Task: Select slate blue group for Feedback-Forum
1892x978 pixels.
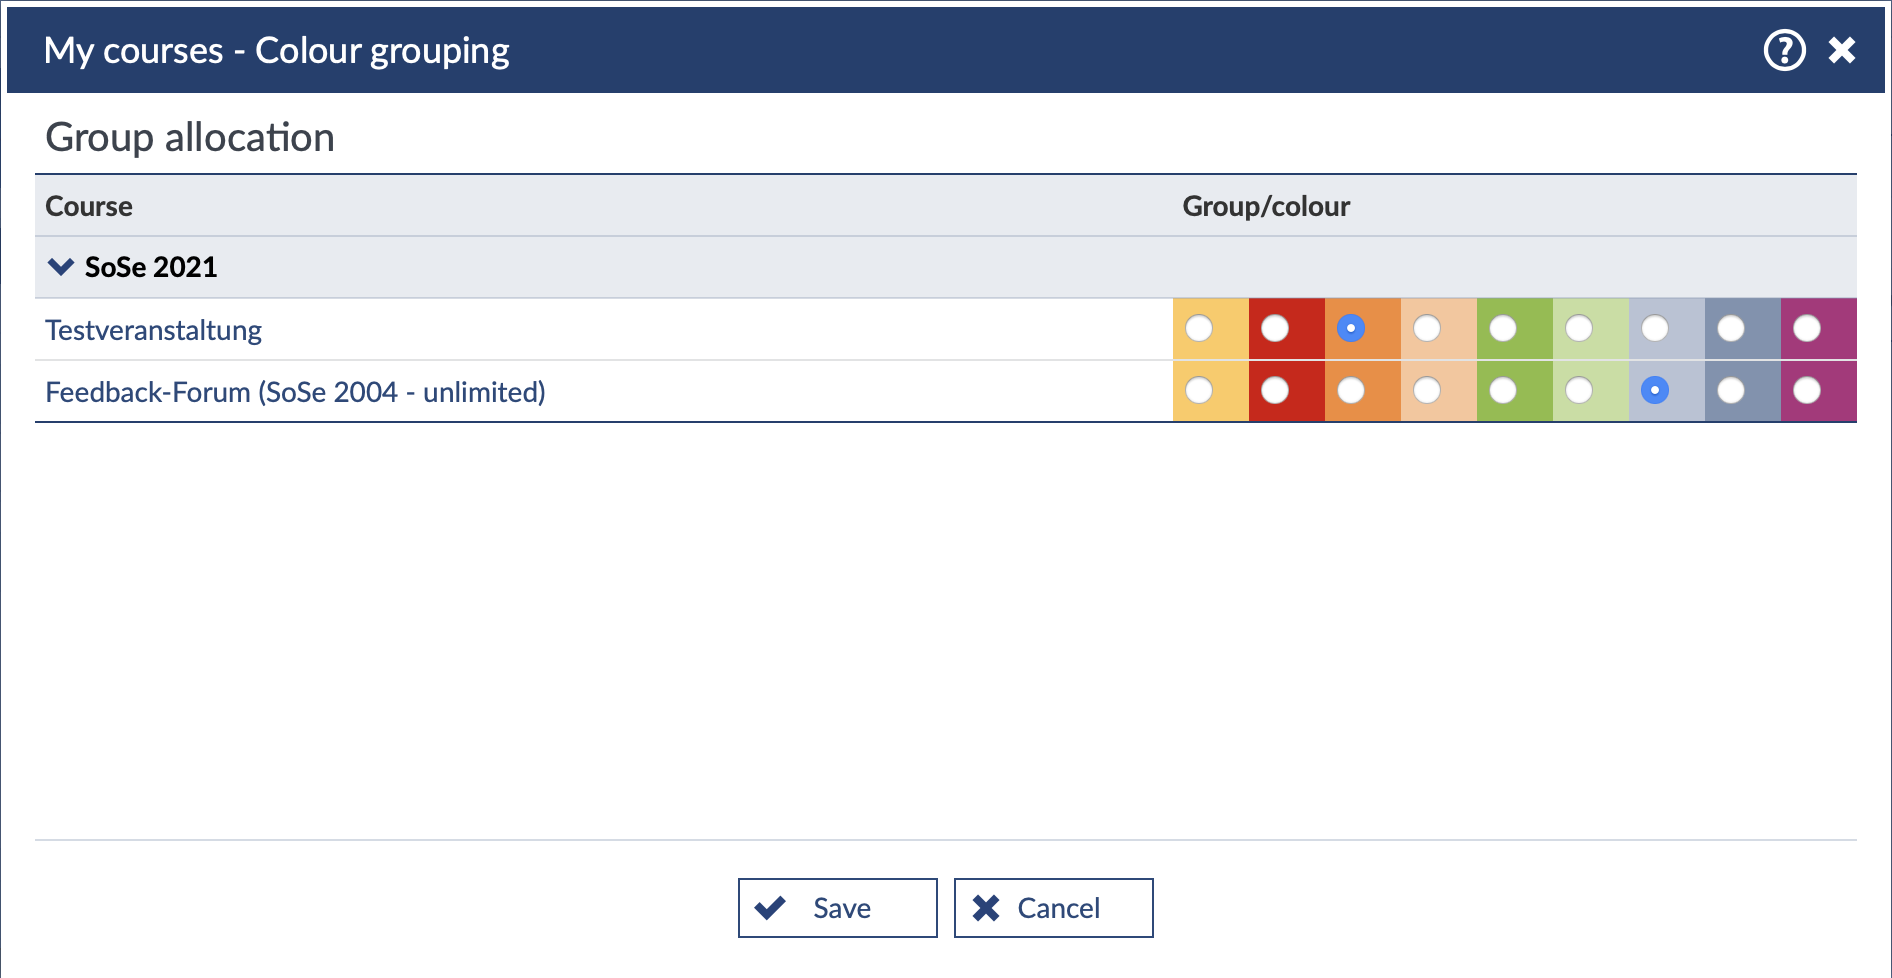Action: tap(1731, 390)
